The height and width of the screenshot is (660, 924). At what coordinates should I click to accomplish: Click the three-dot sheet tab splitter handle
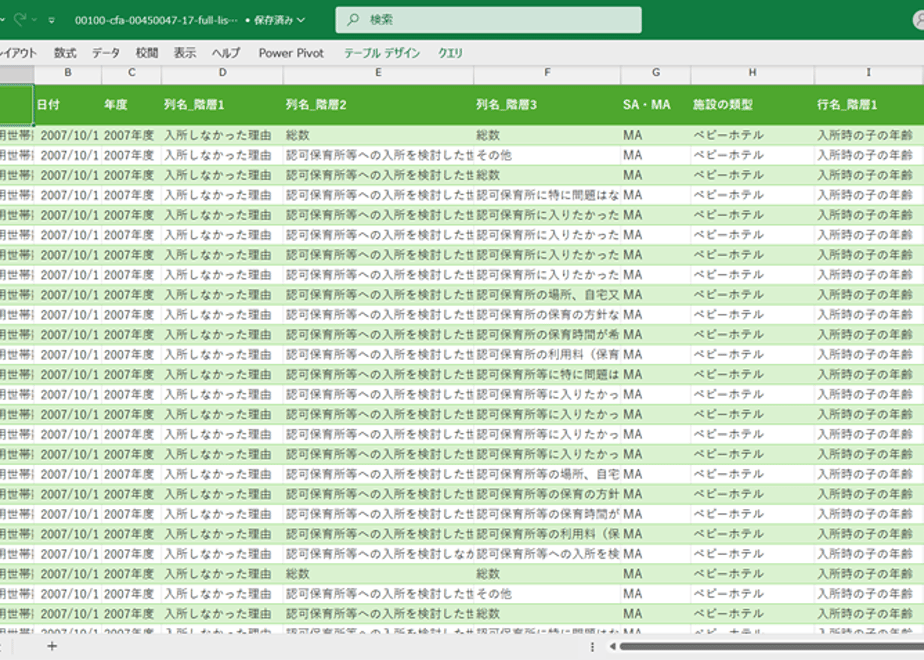[592, 646]
